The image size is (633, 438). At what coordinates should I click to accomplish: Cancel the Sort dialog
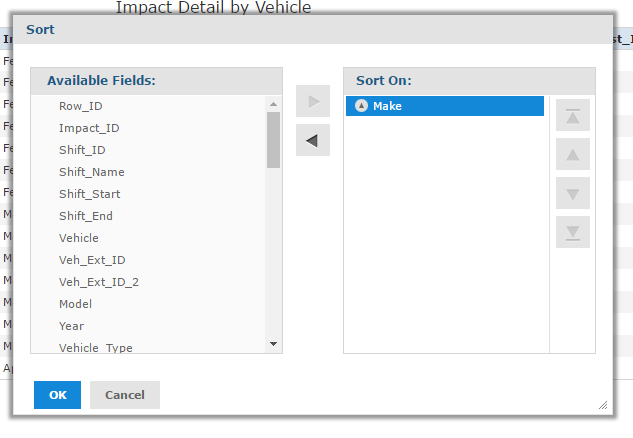coord(125,395)
